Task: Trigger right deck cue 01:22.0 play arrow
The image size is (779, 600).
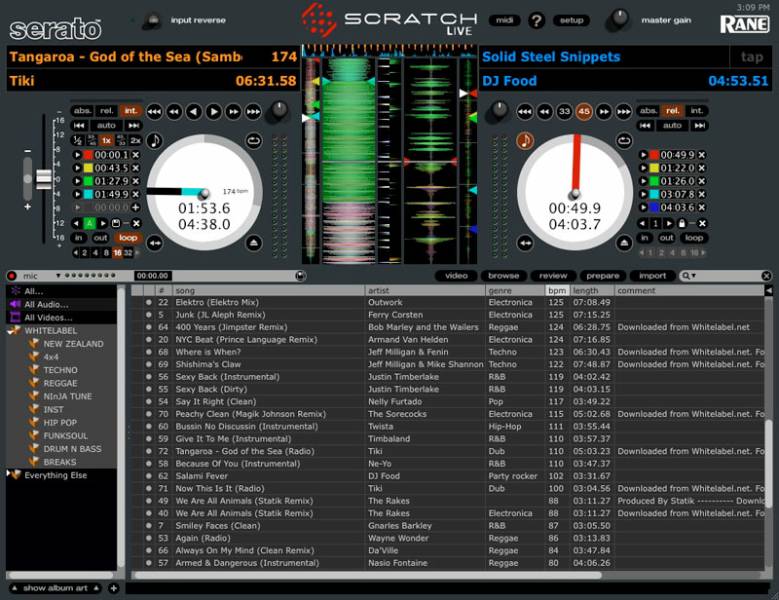Action: [643, 168]
